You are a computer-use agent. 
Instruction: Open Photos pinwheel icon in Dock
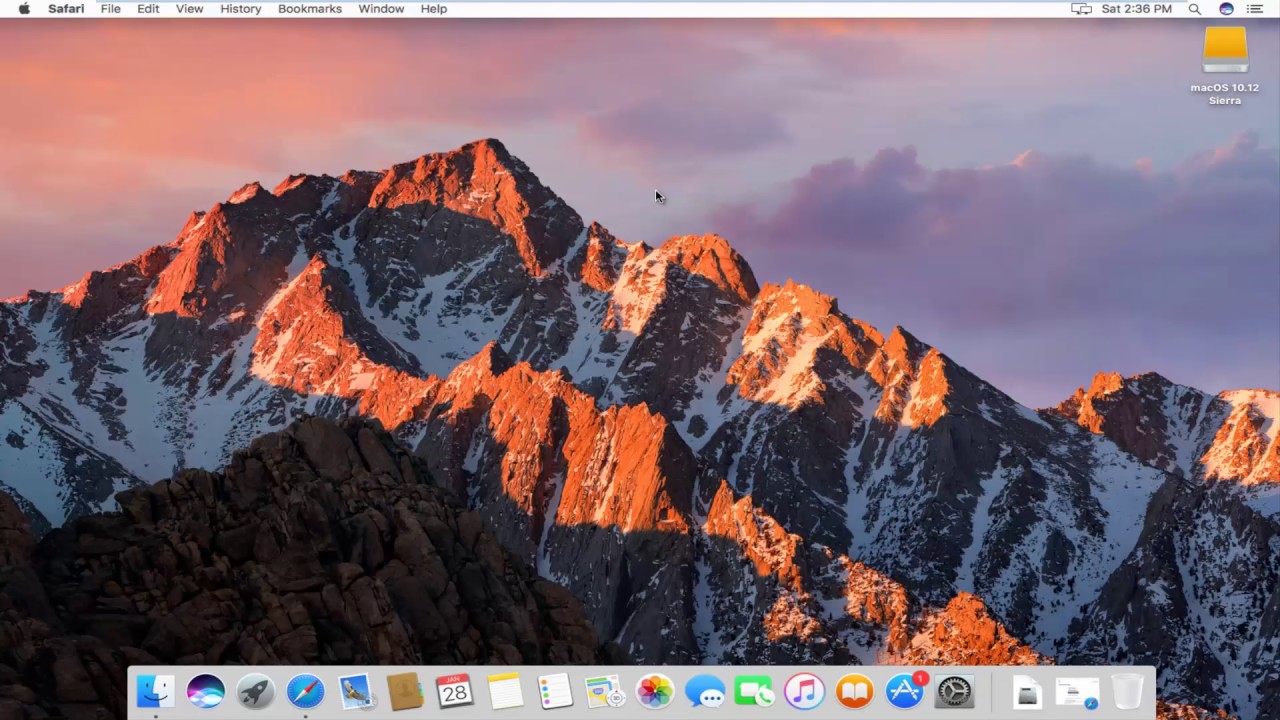[655, 691]
